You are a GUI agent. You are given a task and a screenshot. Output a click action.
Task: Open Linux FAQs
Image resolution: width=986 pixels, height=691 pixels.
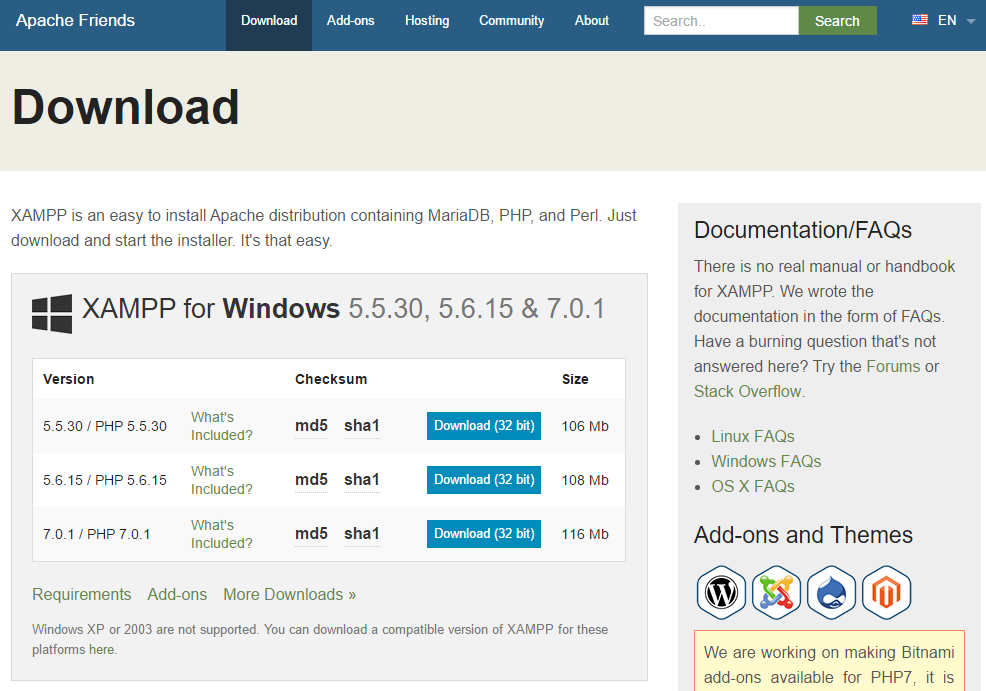click(x=753, y=436)
